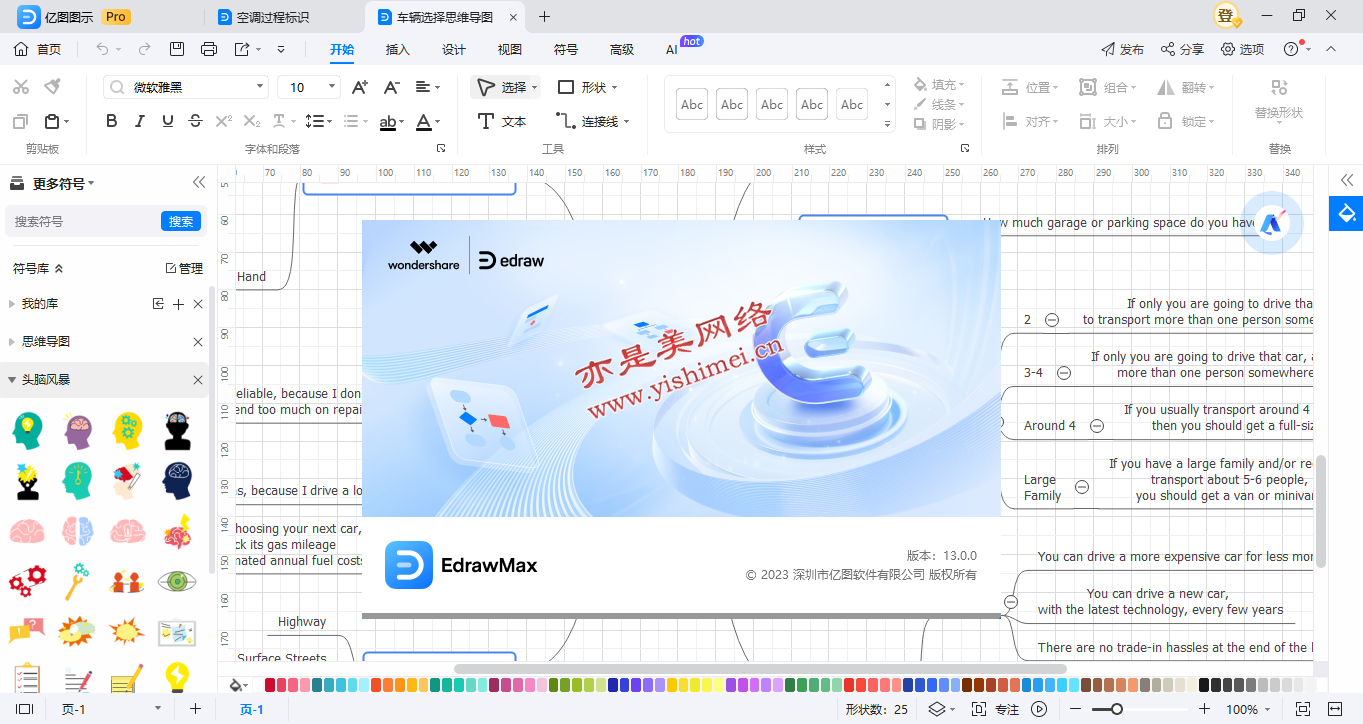Click the Export icon in quick toolbar
Viewport: 1363px width, 724px height.
tap(242, 49)
